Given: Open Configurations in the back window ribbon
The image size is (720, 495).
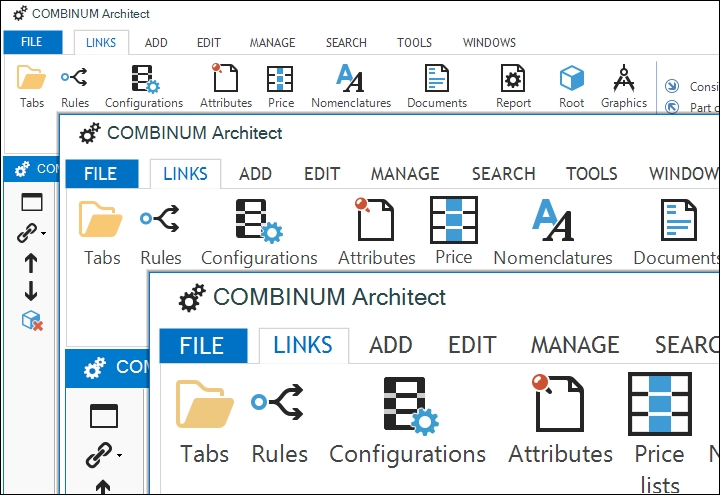Looking at the screenshot, I should 144,86.
